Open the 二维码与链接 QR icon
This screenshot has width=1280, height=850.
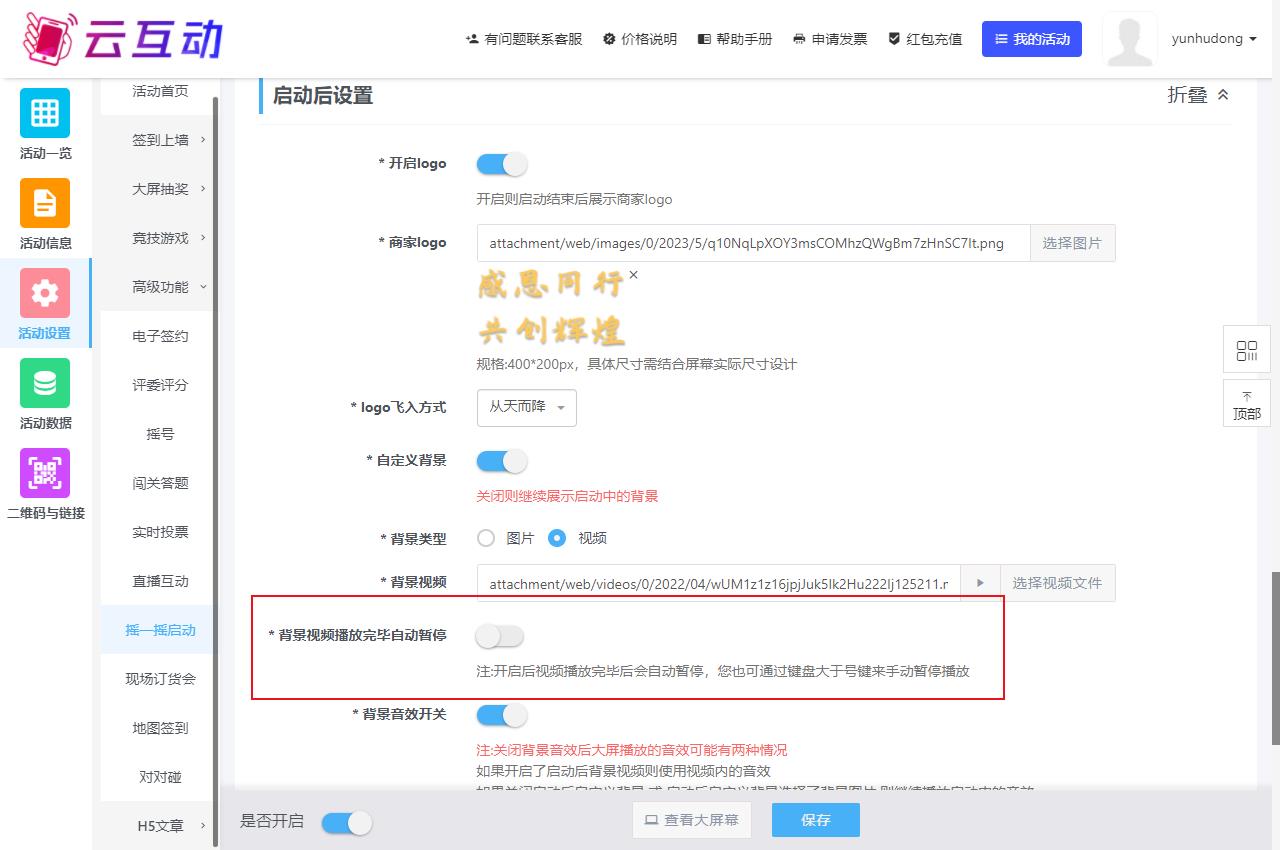[x=45, y=473]
